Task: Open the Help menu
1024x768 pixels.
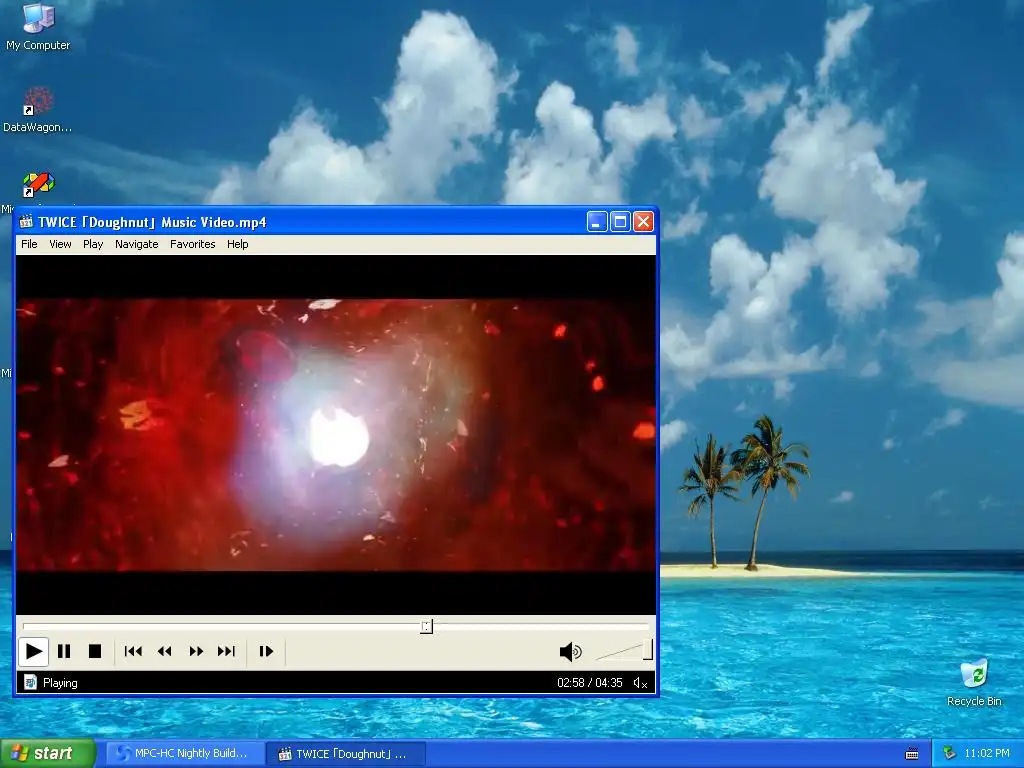Action: 238,244
